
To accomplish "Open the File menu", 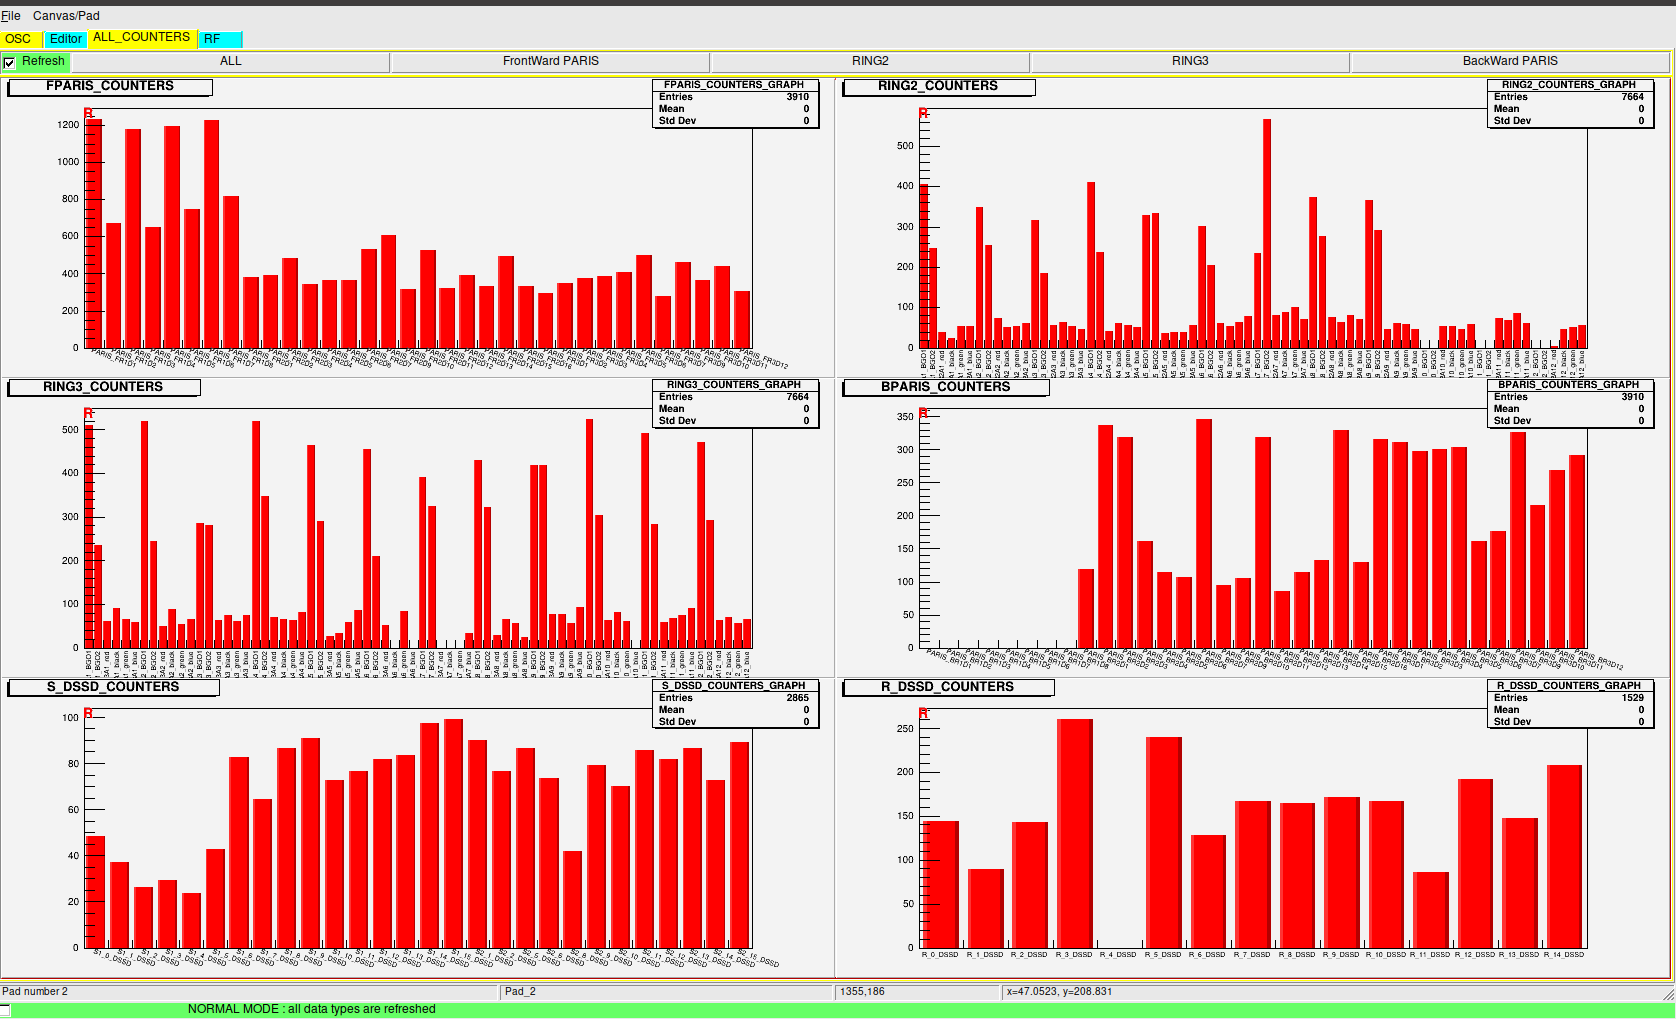I will [11, 16].
